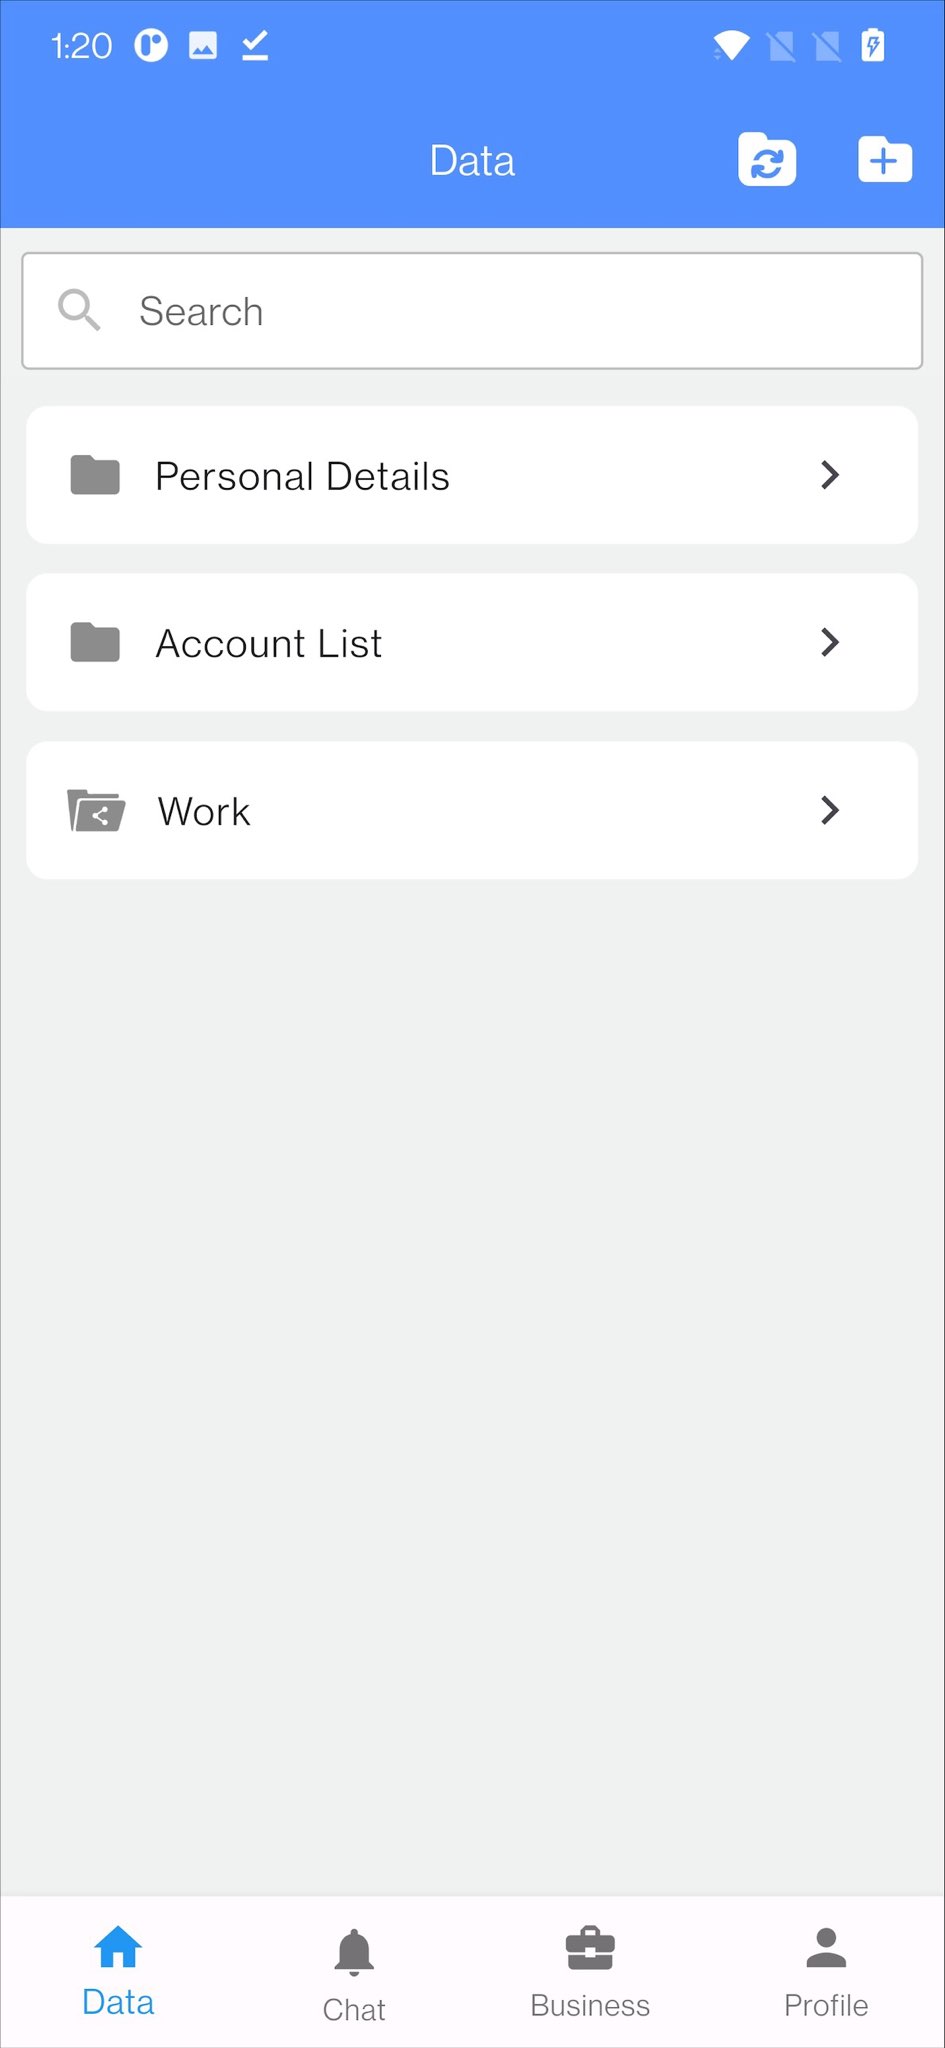Expand Account List with its chevron
The height and width of the screenshot is (2048, 945).
tap(829, 642)
